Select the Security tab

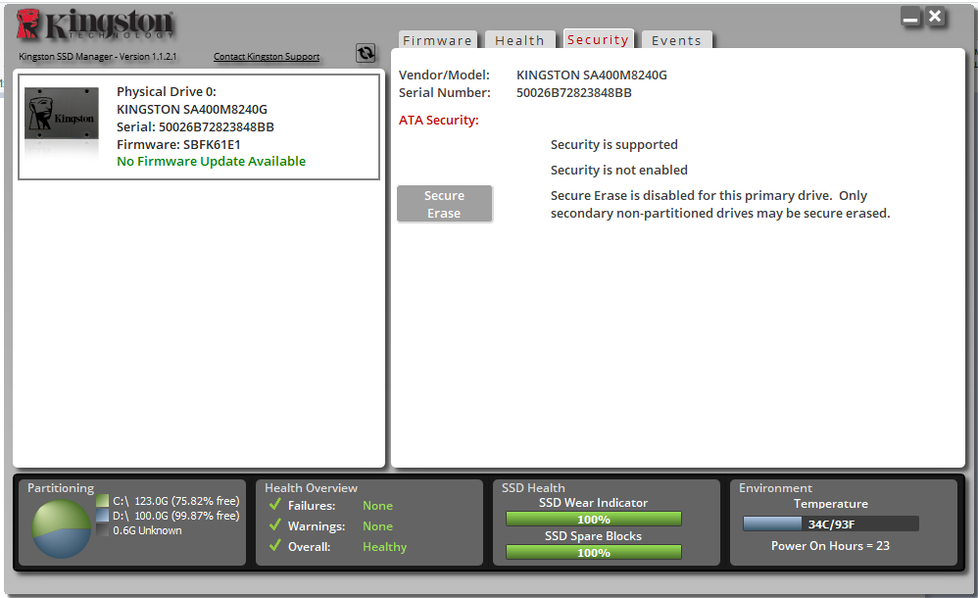point(598,40)
